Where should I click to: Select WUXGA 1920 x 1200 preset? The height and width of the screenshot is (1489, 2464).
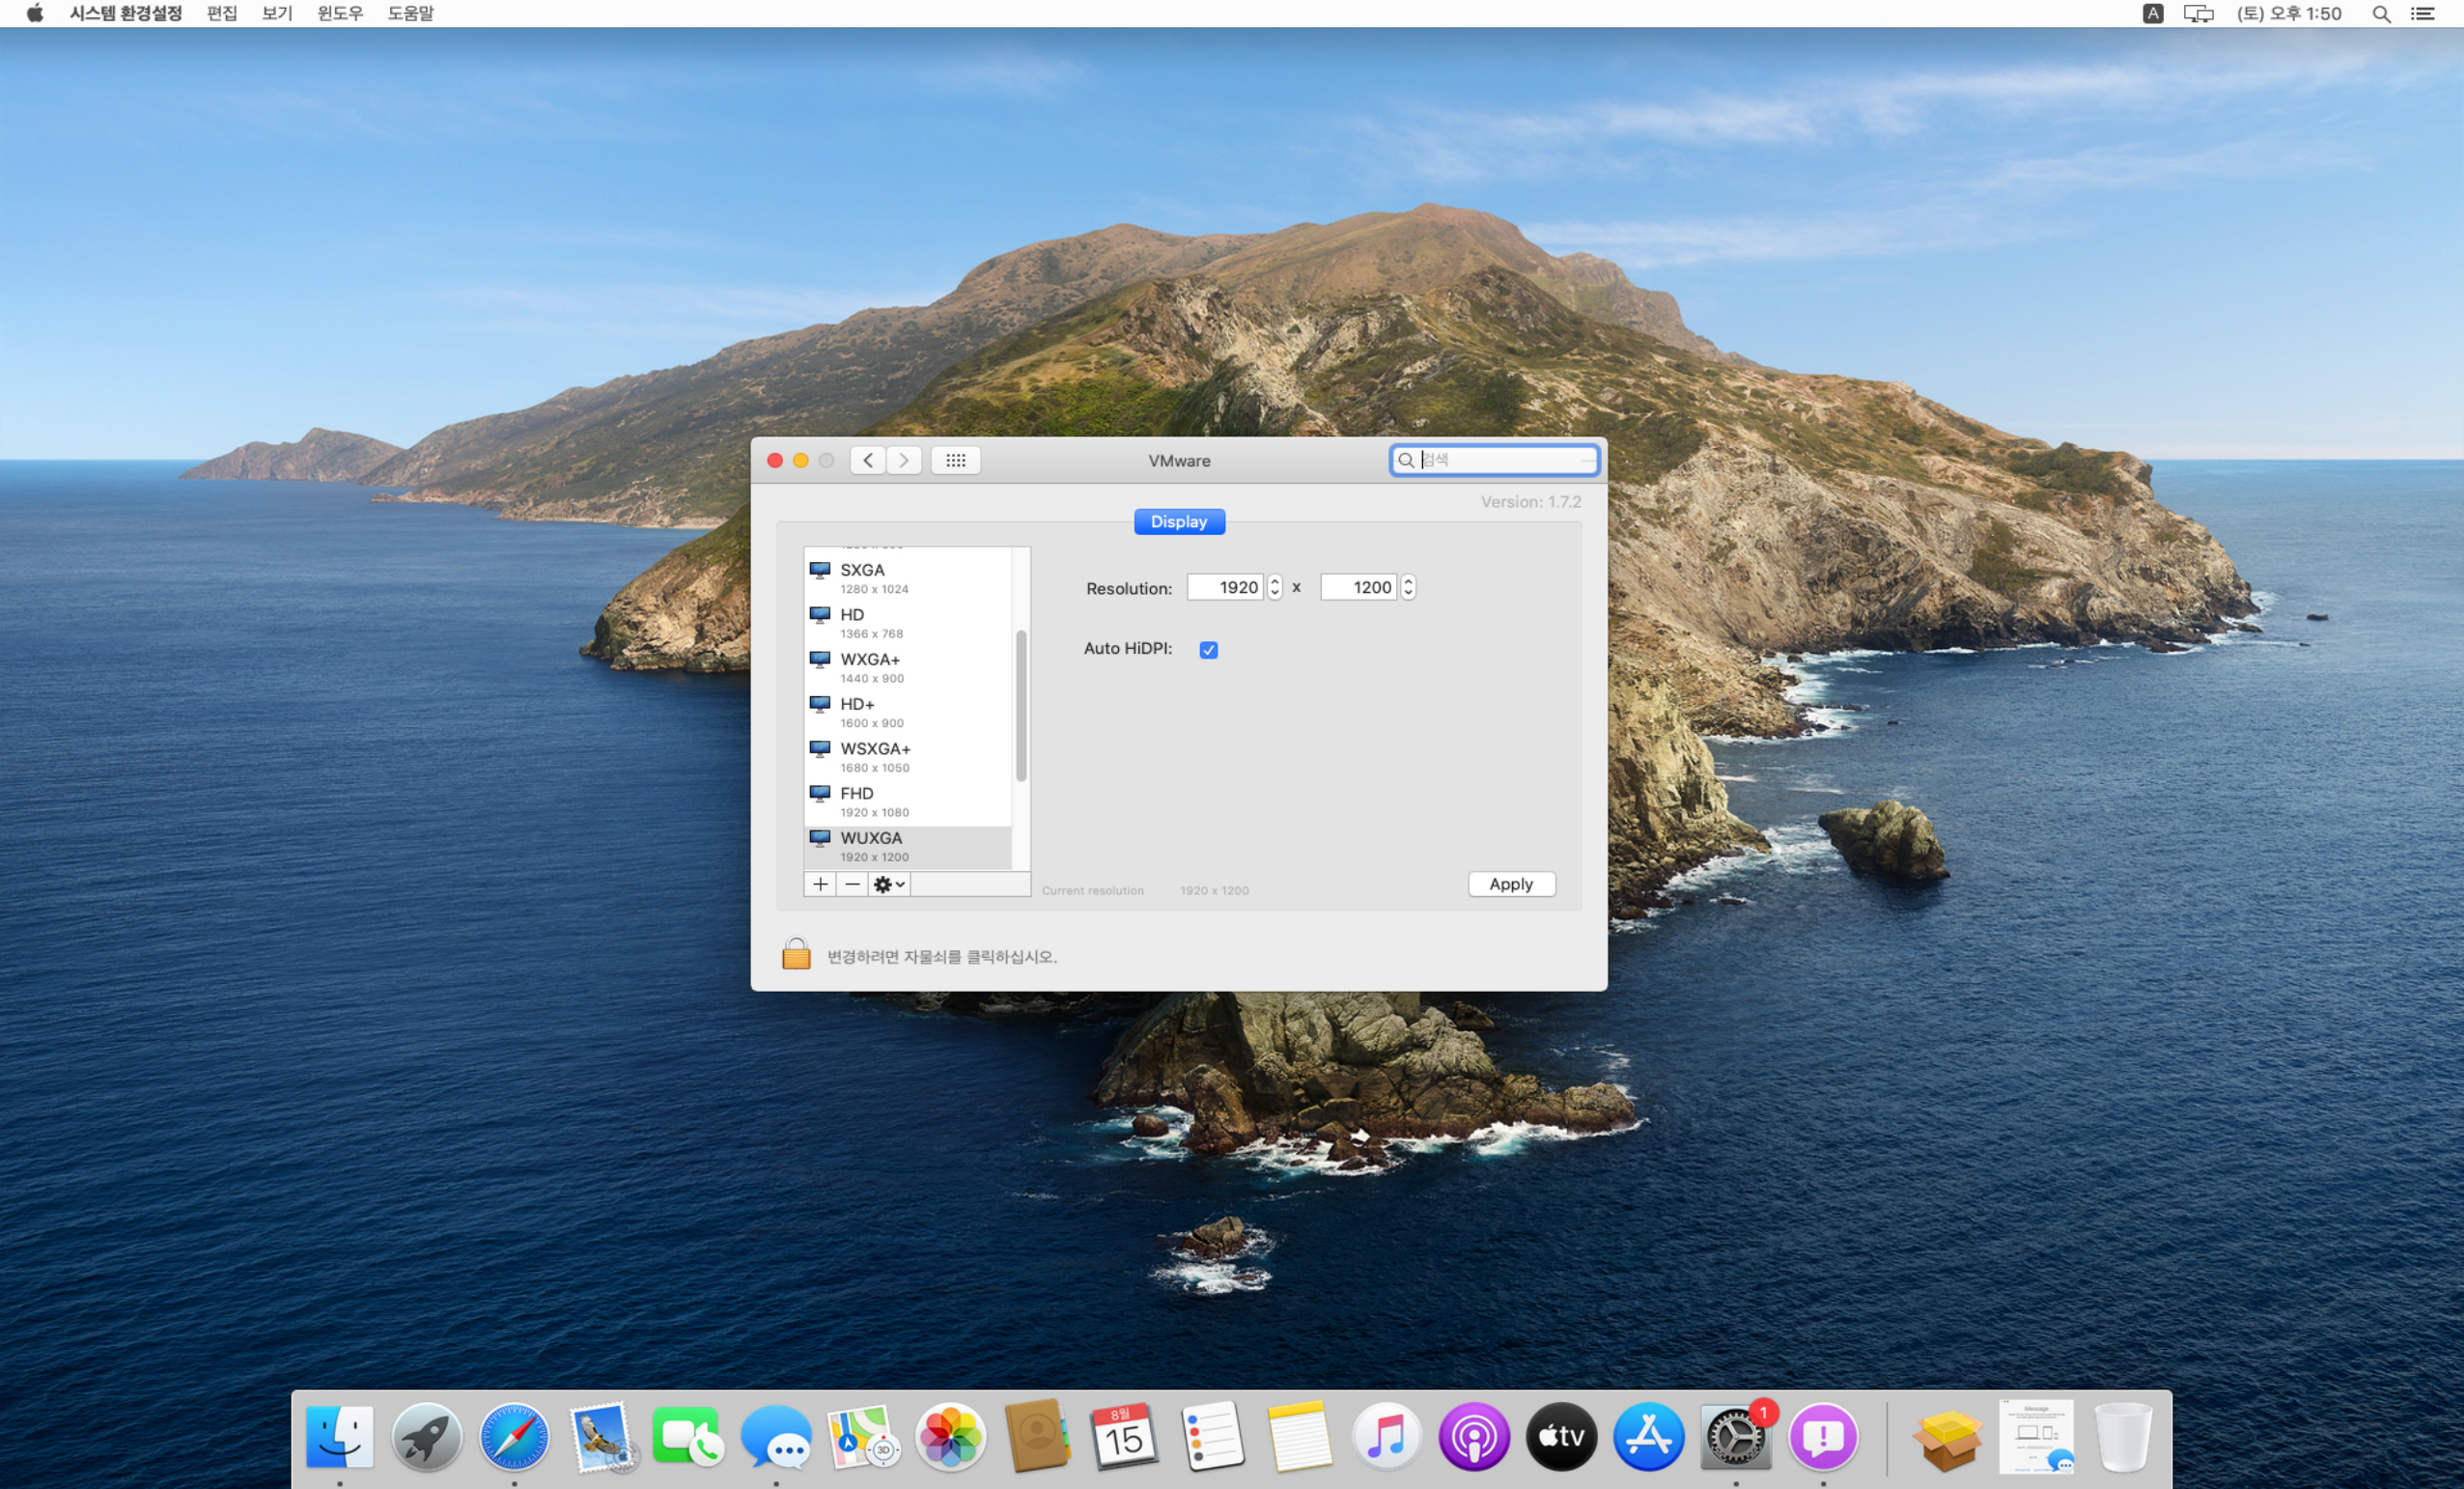point(908,847)
